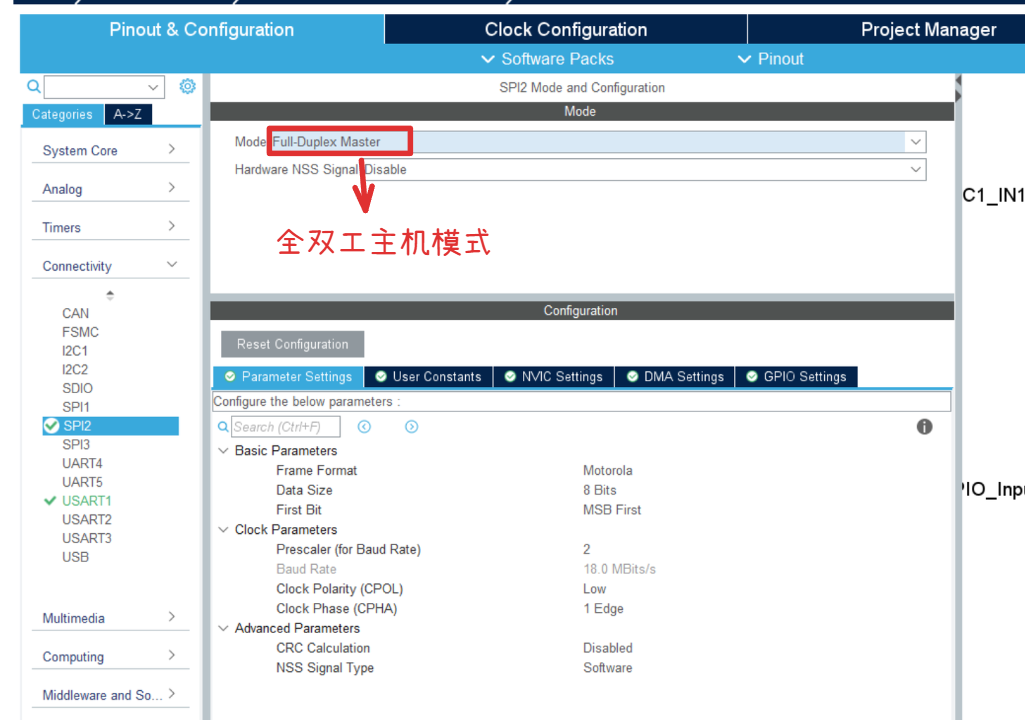
Task: Click the Data Size value 8 Bits
Action: [599, 490]
